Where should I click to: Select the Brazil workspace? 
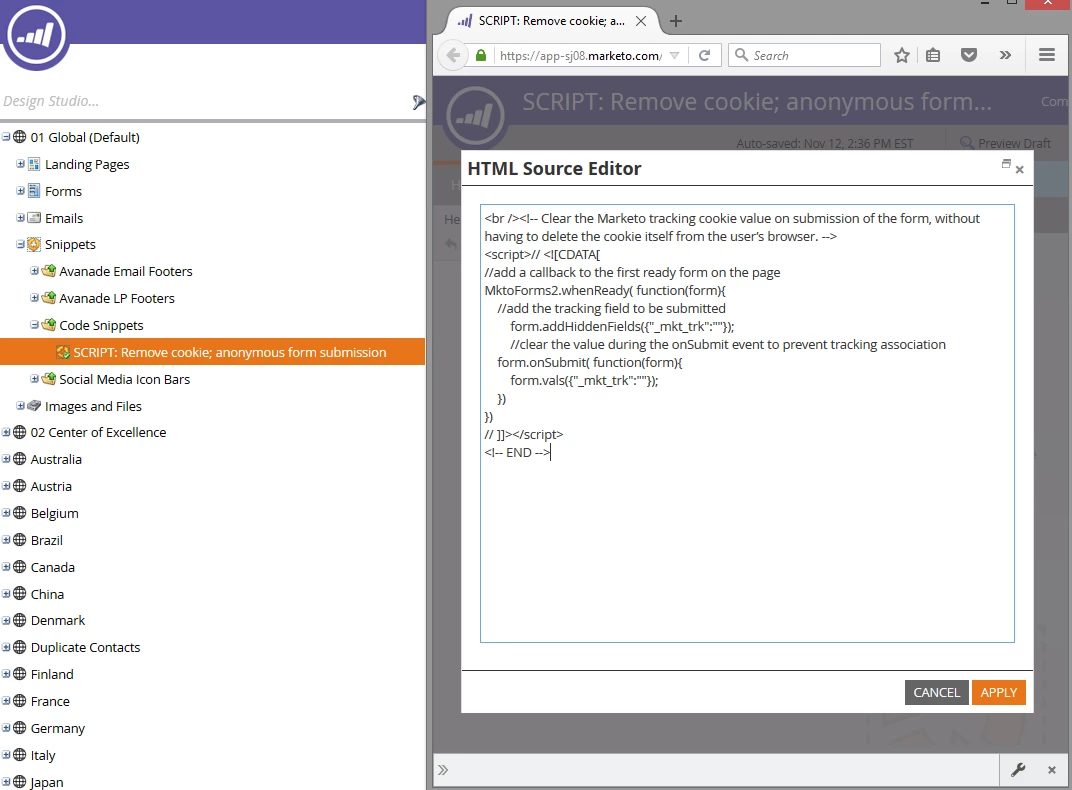coord(46,540)
